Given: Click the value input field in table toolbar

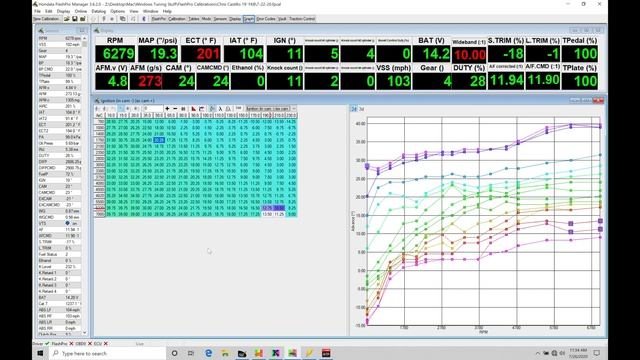Looking at the screenshot, I should (x=153, y=109).
